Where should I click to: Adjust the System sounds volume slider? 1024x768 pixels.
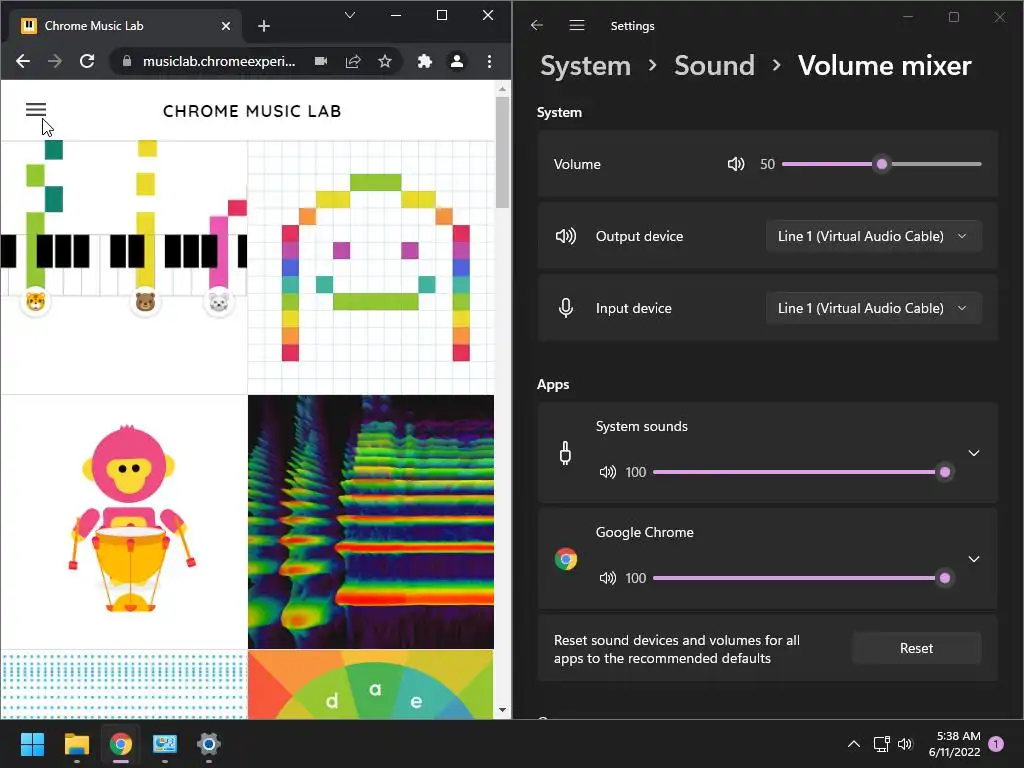[802, 472]
